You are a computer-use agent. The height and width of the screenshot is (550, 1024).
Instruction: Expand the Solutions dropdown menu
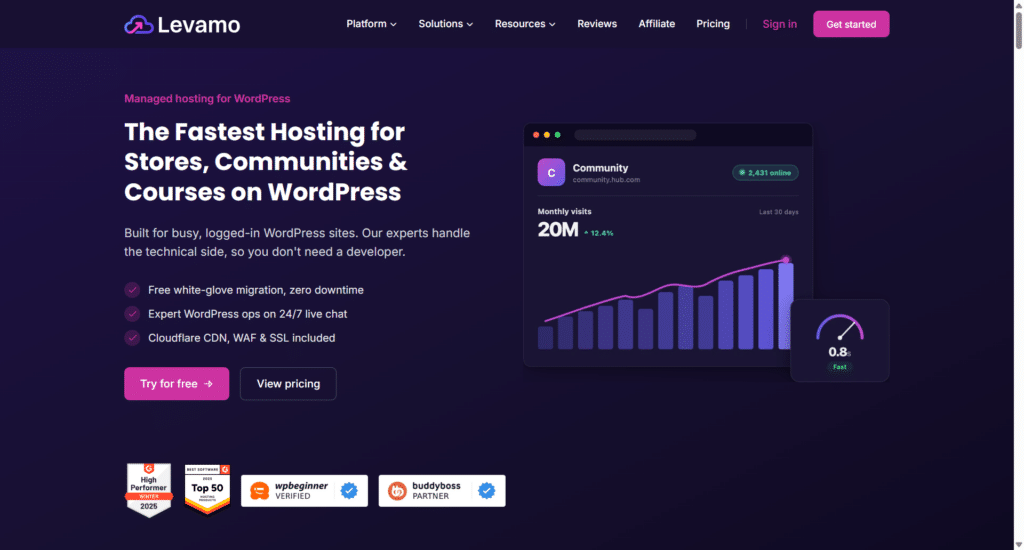pos(445,24)
